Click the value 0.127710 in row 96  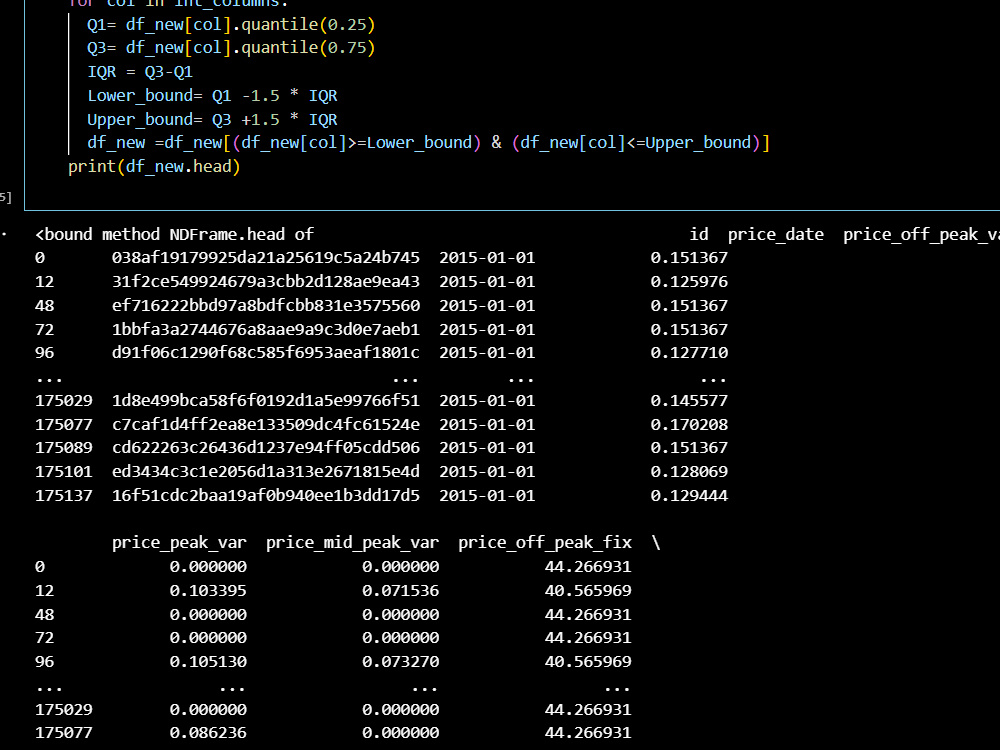689,353
